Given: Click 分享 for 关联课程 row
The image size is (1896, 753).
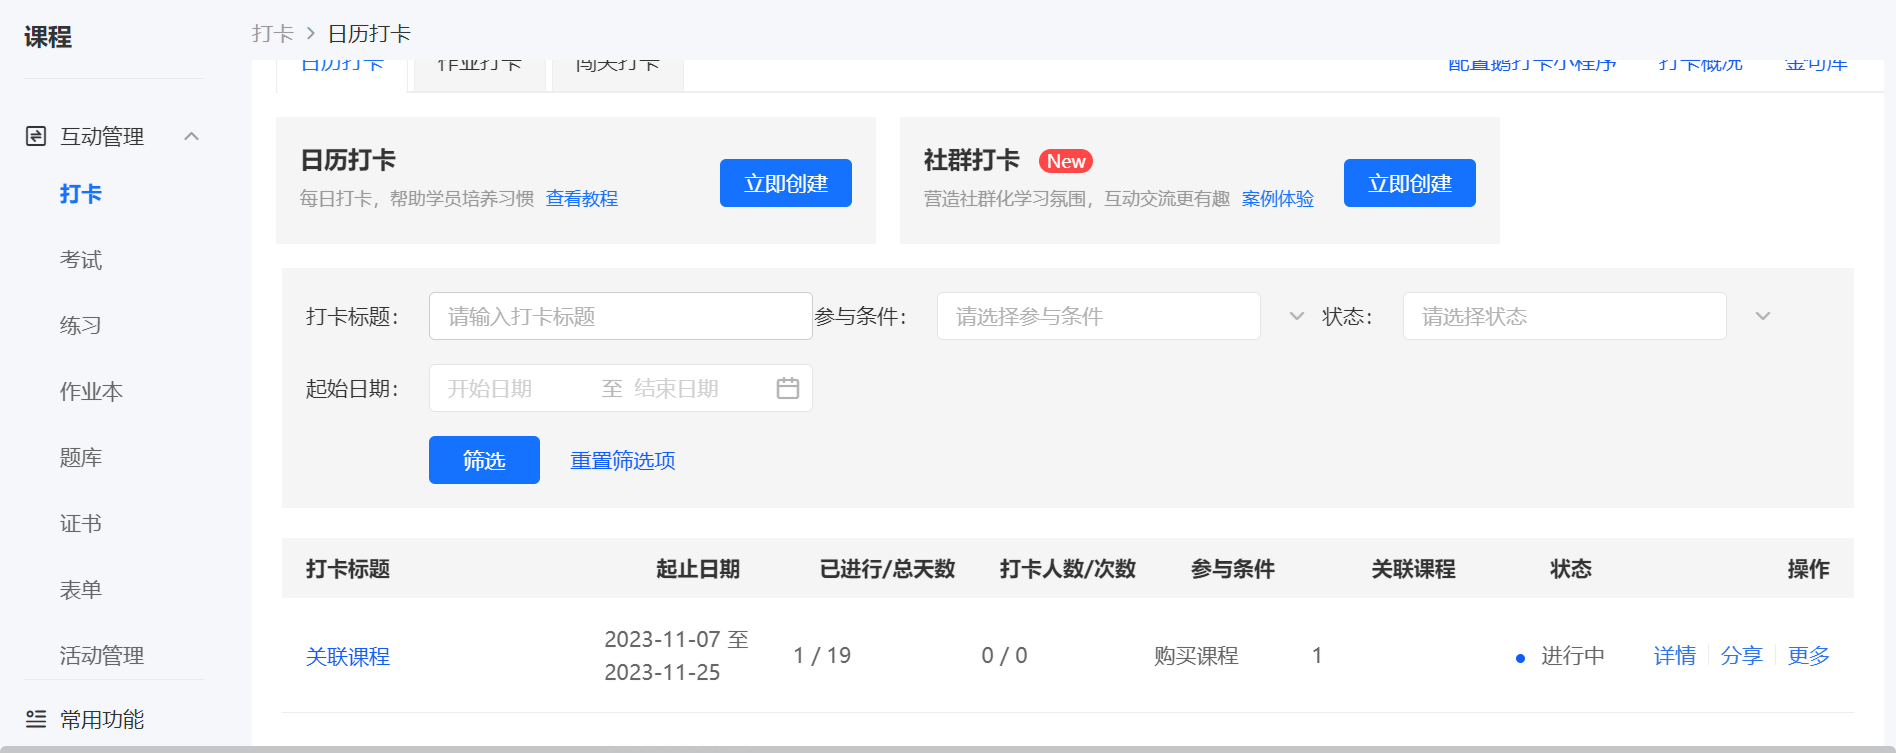Looking at the screenshot, I should click(1742, 656).
